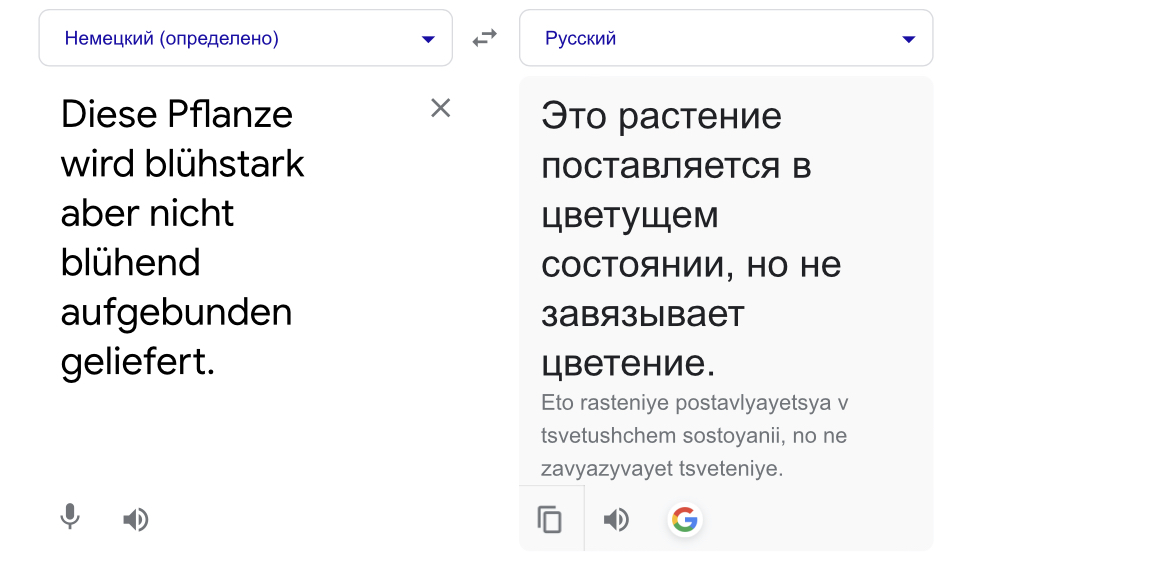
Task: Click the word завязывает in the translation
Action: tap(642, 314)
